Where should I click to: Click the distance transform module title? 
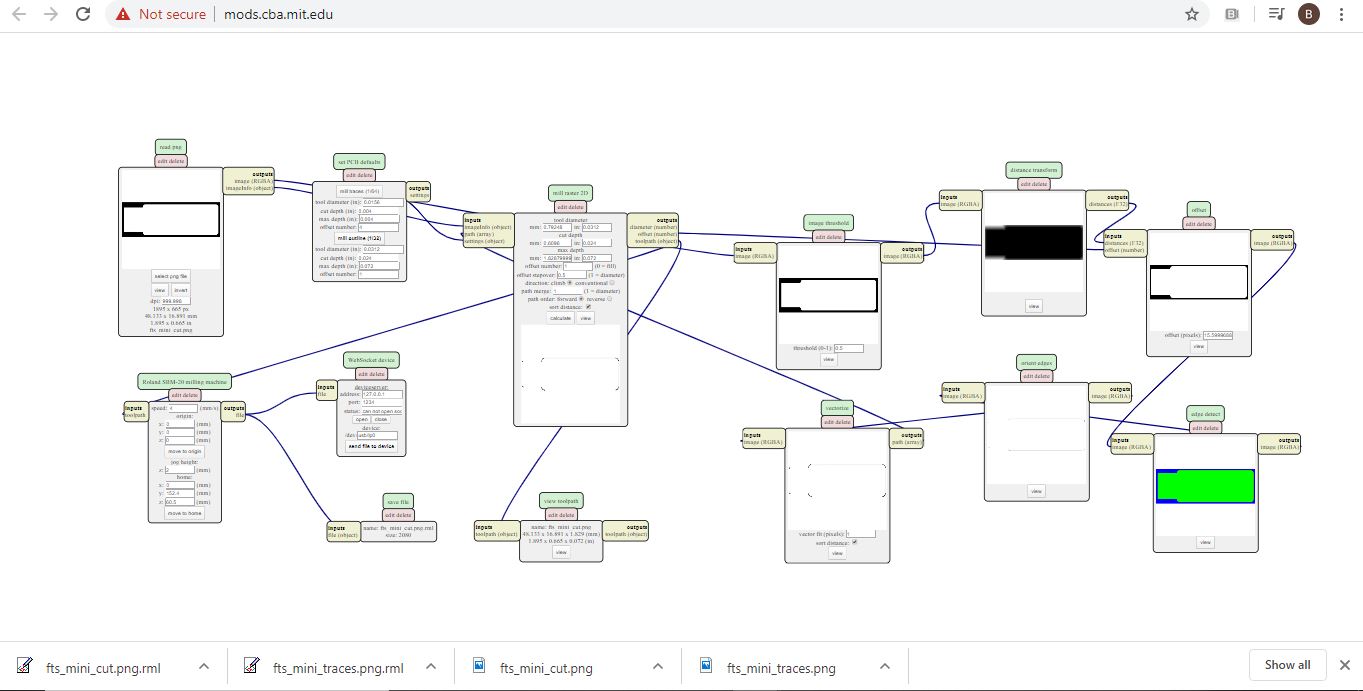1034,170
